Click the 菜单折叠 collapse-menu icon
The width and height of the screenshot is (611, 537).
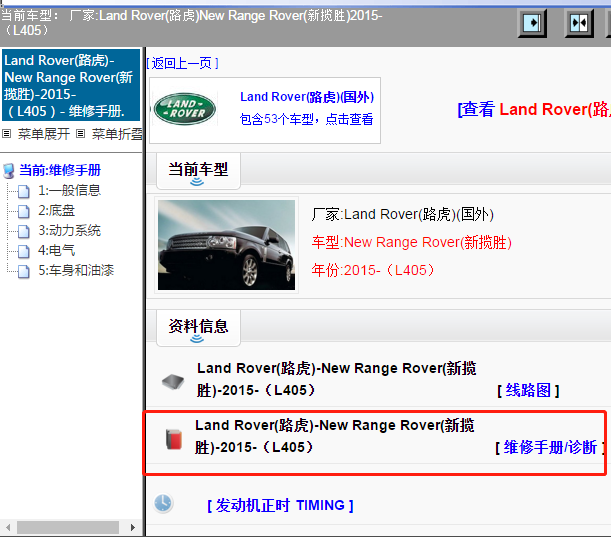pyautogui.click(x=80, y=134)
